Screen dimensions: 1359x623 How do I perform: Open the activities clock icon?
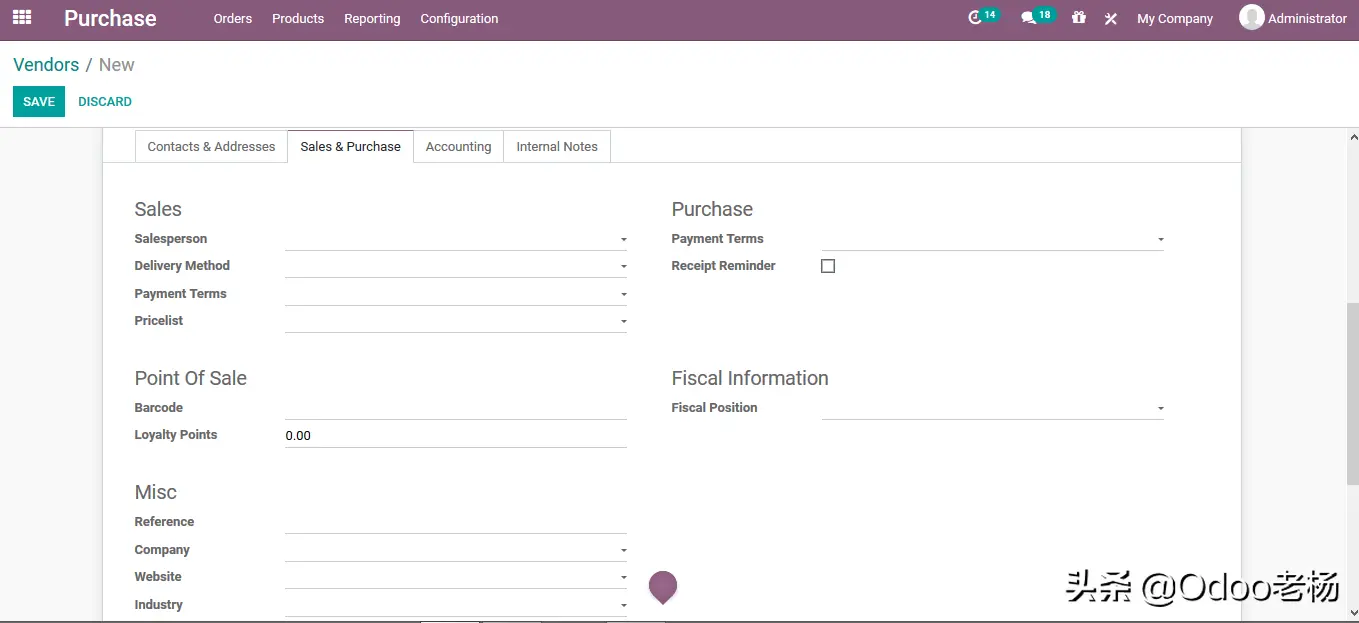click(x=976, y=18)
